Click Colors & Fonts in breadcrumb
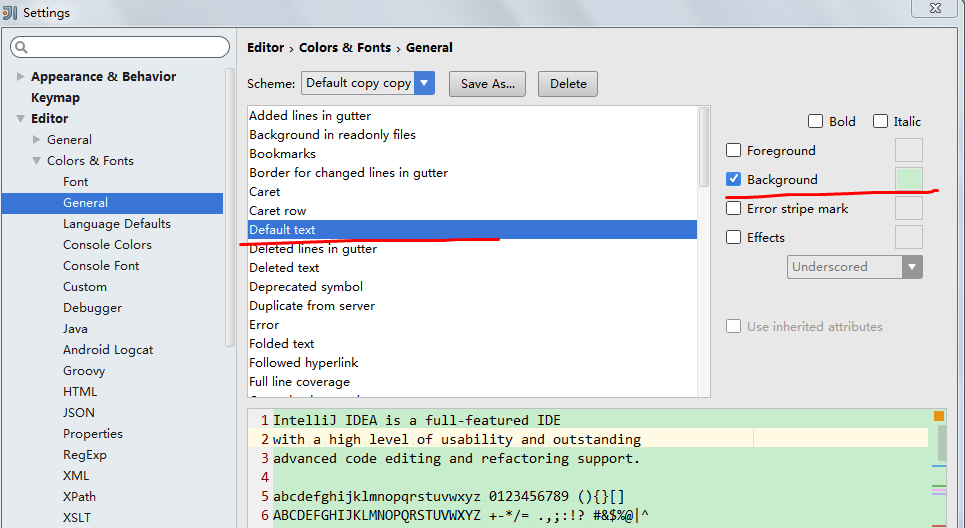This screenshot has width=965, height=528. (345, 47)
